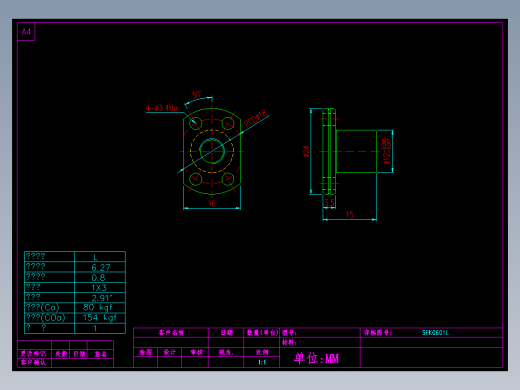Click the 3.5 flange thickness dimension
Screen dimensions: 520x390
pos(329,202)
